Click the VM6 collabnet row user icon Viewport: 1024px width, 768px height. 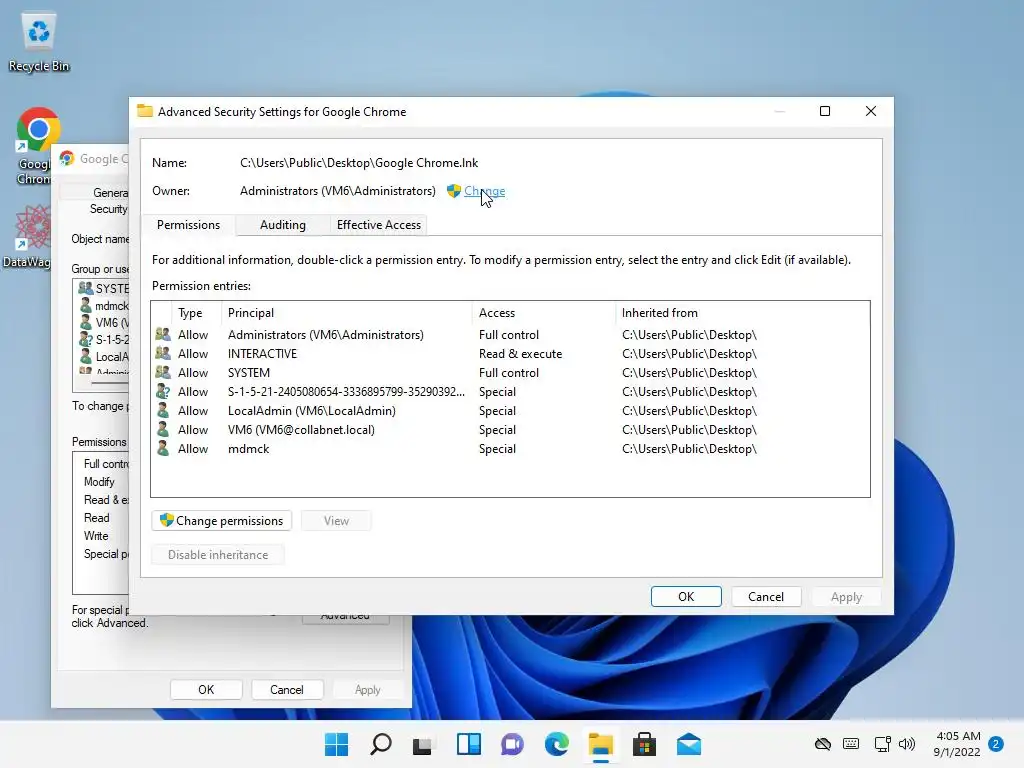pos(163,429)
